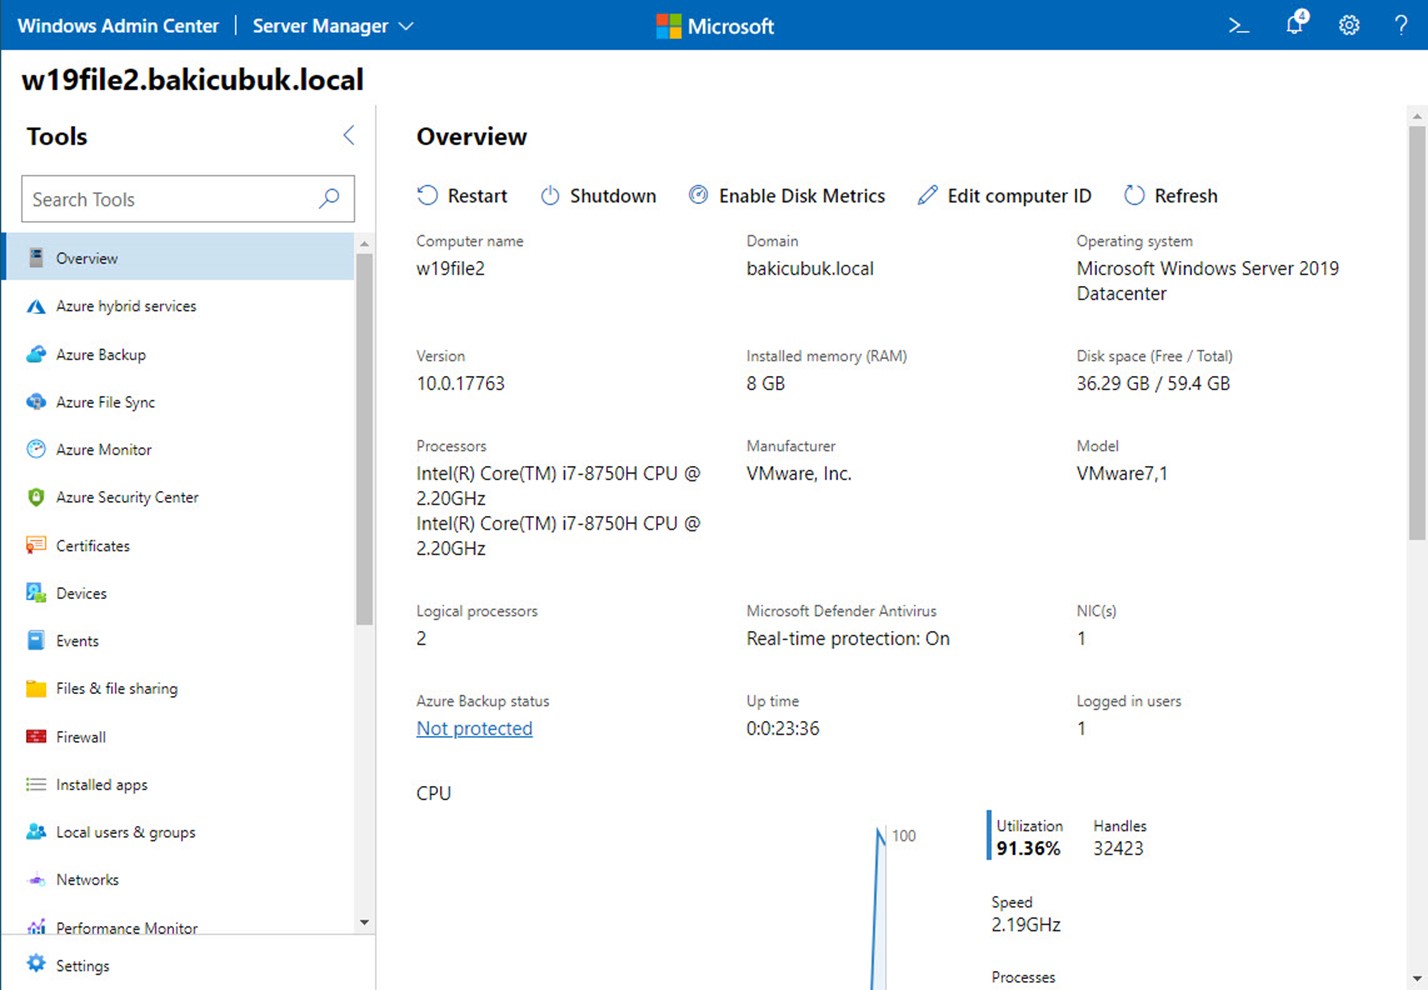The height and width of the screenshot is (990, 1428).
Task: Click the Certificates icon in the sidebar
Action: point(36,545)
